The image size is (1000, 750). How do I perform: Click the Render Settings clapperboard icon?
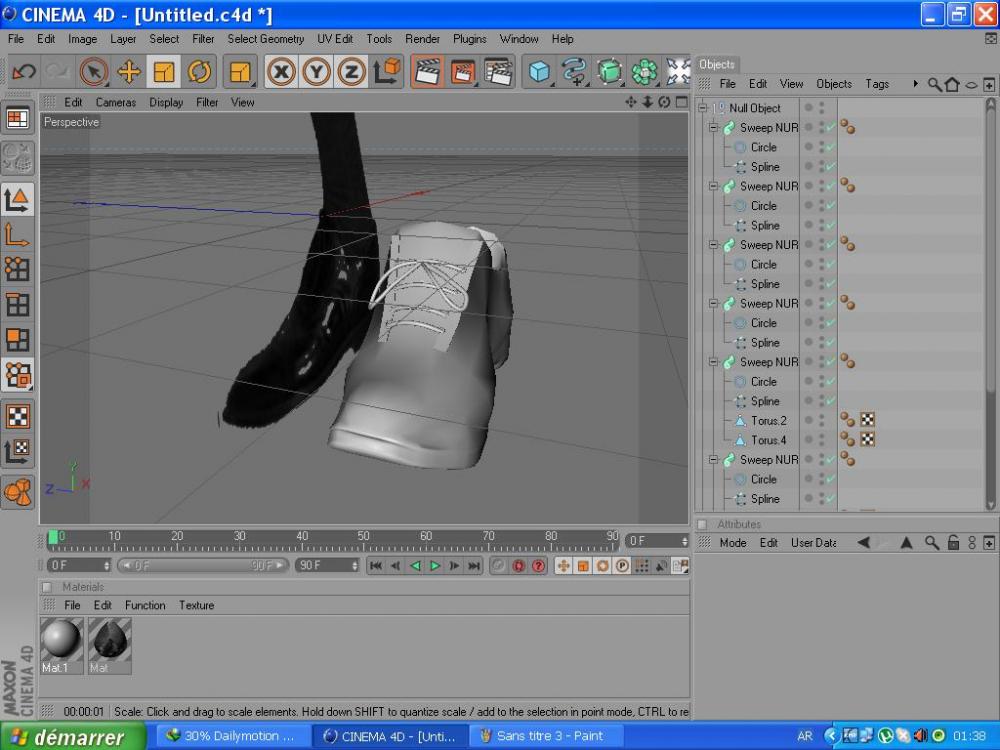point(498,72)
